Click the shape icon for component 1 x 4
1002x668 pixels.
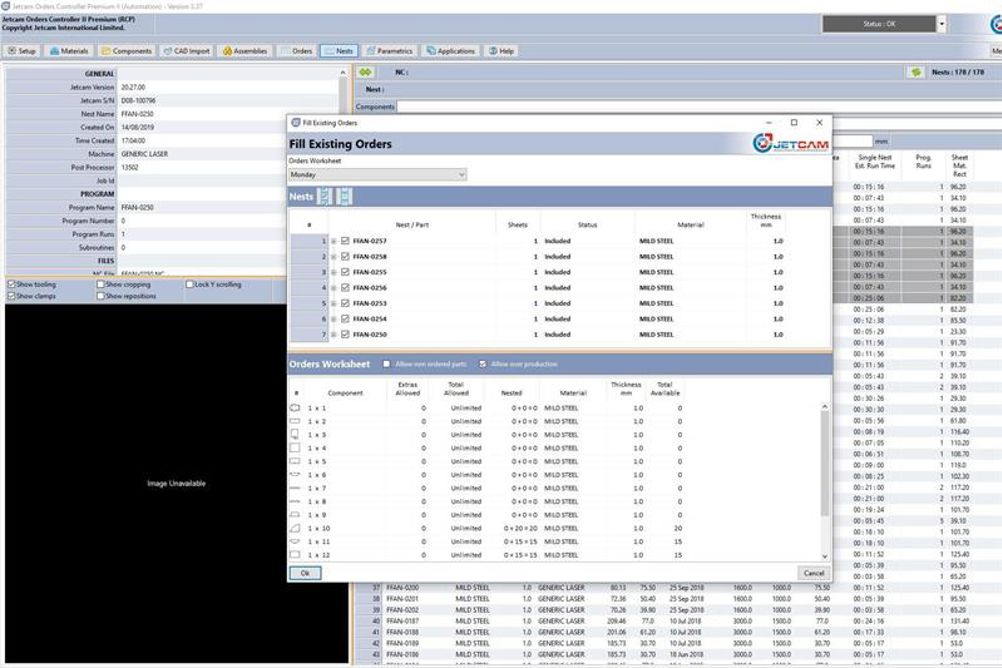tap(295, 447)
